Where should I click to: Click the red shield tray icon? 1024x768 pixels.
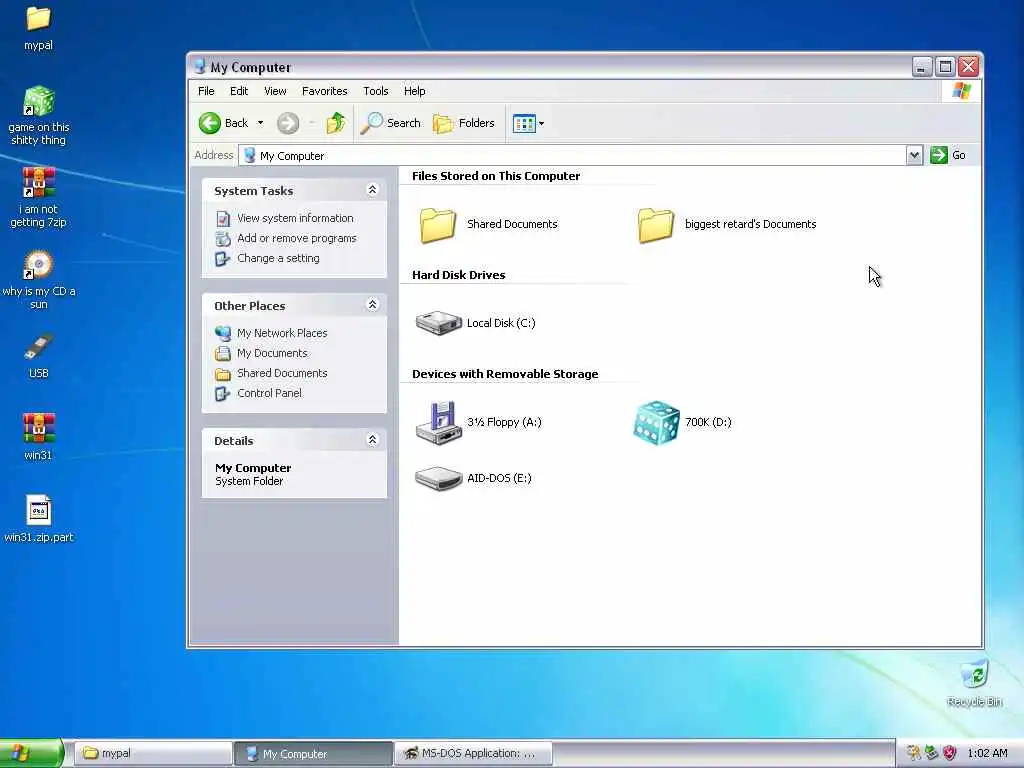click(x=950, y=753)
